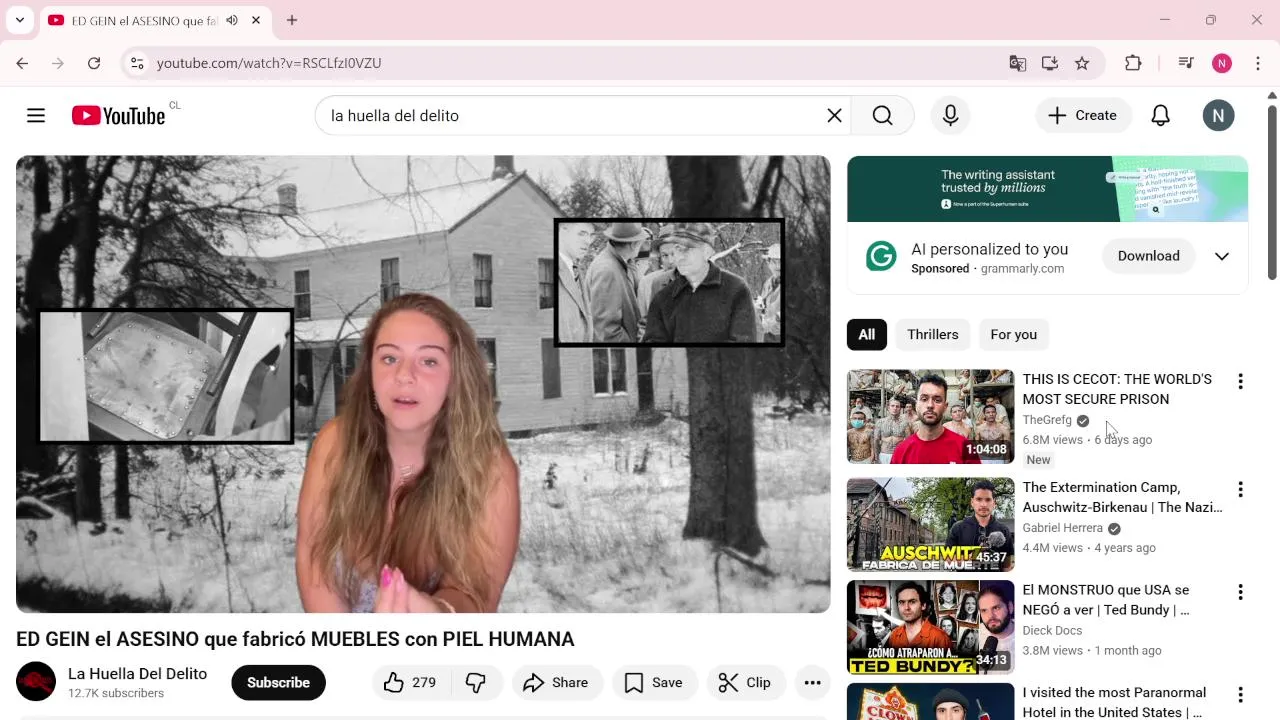Click the CECOT prison video thumbnail
The width and height of the screenshot is (1280, 720).
tap(931, 417)
